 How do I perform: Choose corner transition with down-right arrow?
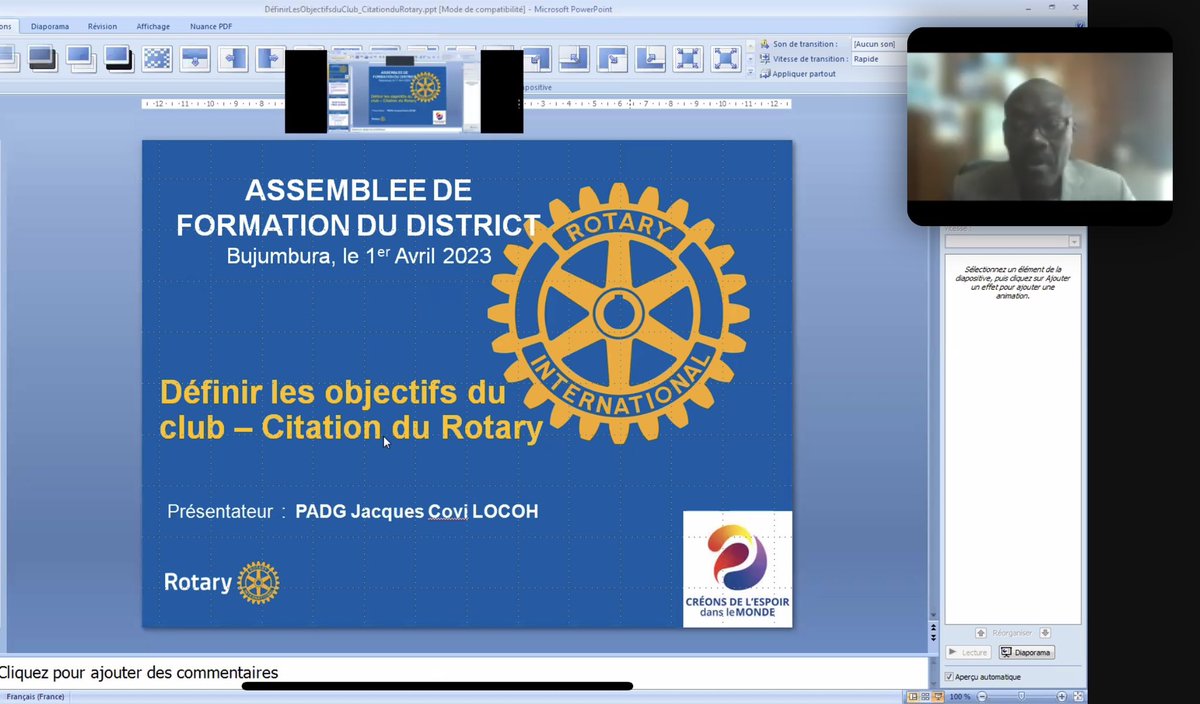(x=612, y=59)
